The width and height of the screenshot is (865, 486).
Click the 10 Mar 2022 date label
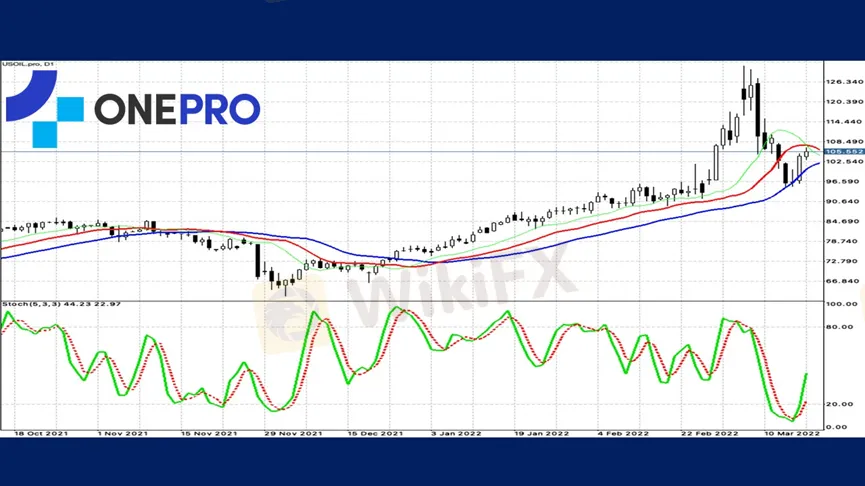point(792,434)
